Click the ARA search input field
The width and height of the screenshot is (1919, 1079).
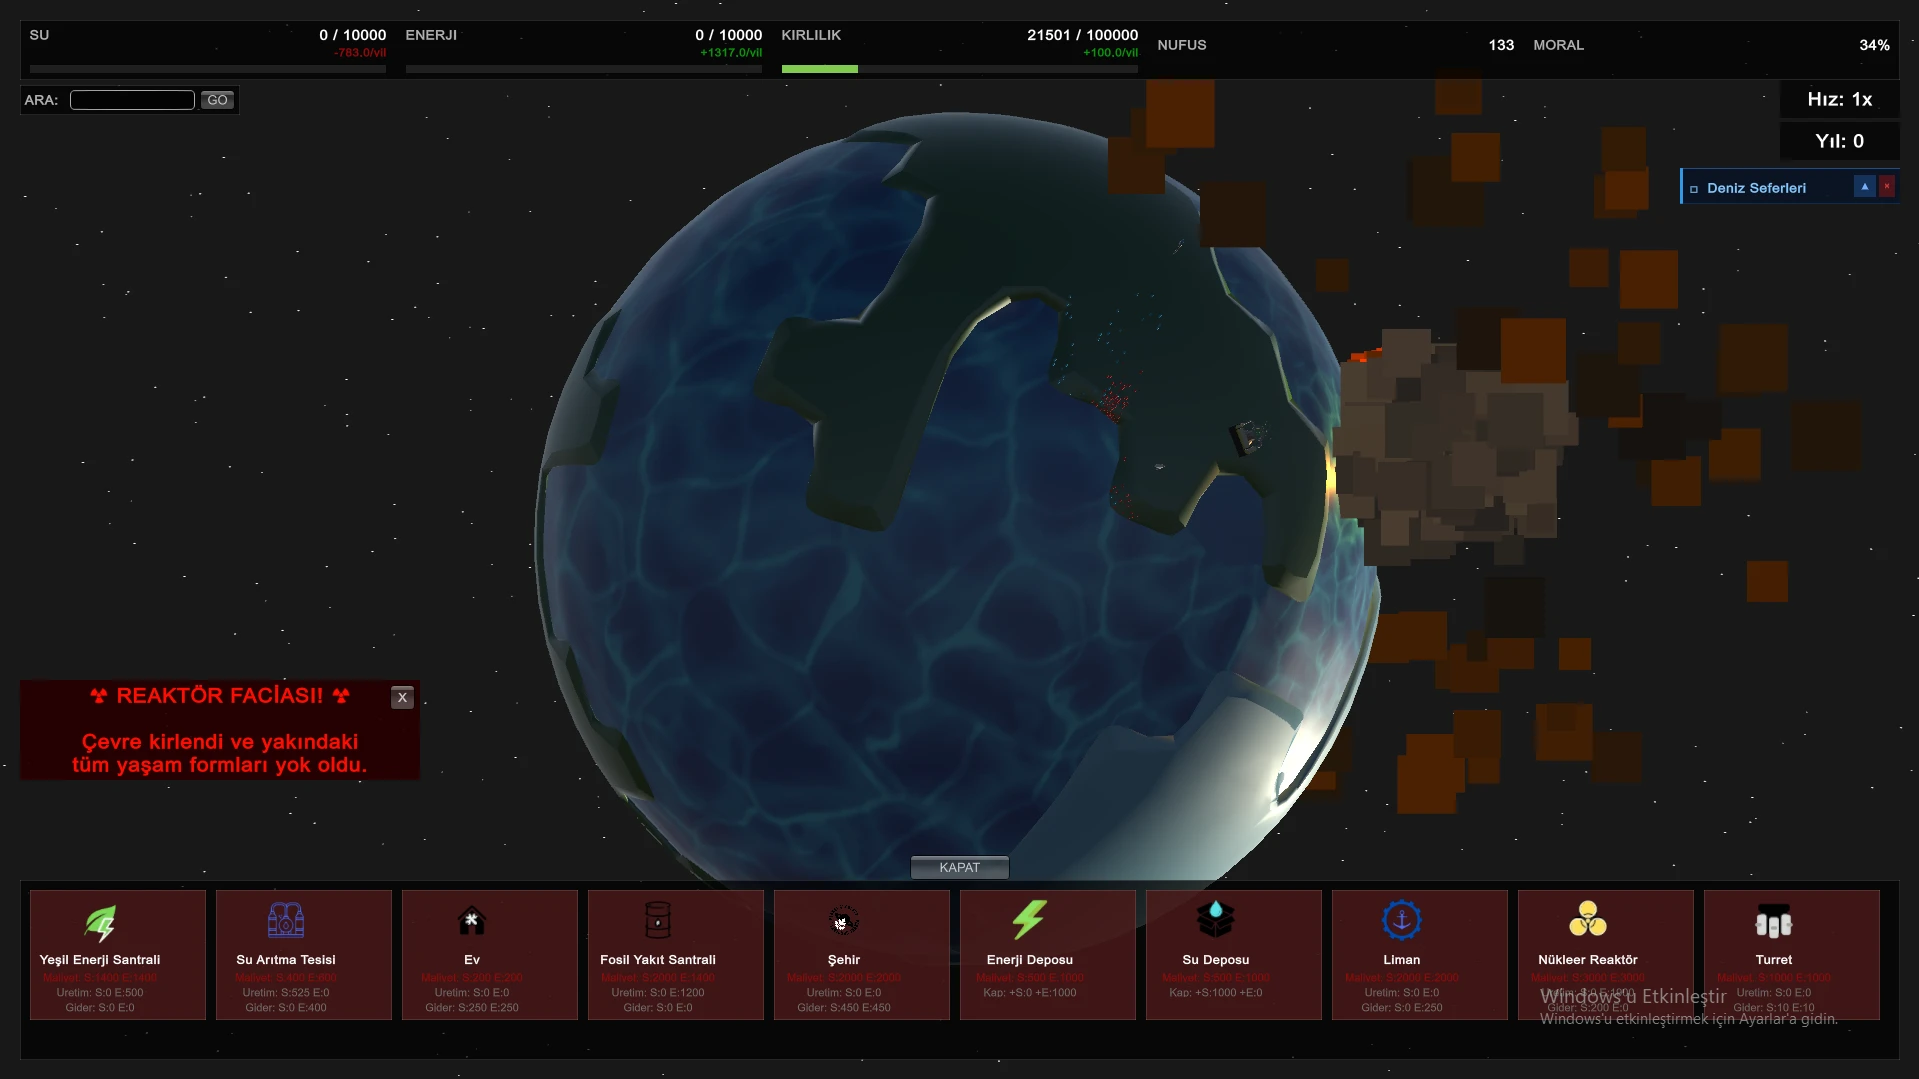click(x=132, y=100)
